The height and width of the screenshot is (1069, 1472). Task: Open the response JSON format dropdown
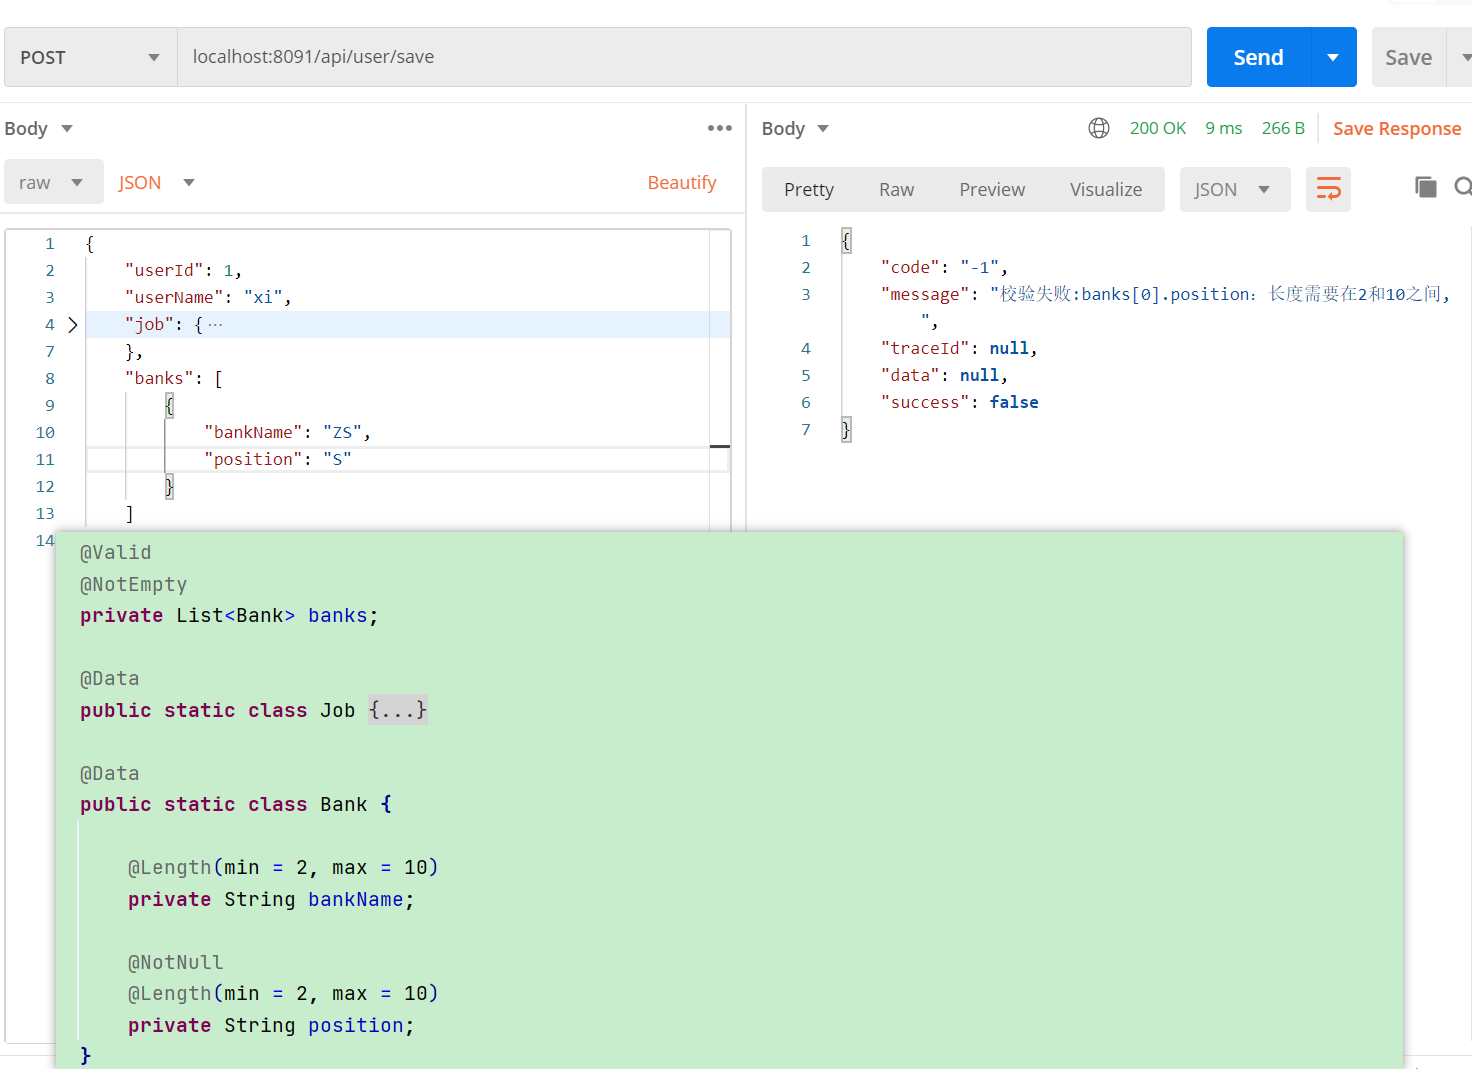tap(1235, 189)
